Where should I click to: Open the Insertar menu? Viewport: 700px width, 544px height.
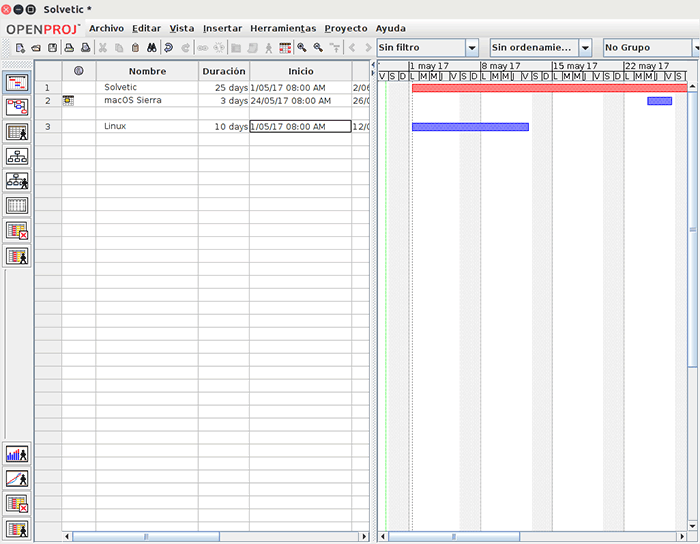point(222,29)
